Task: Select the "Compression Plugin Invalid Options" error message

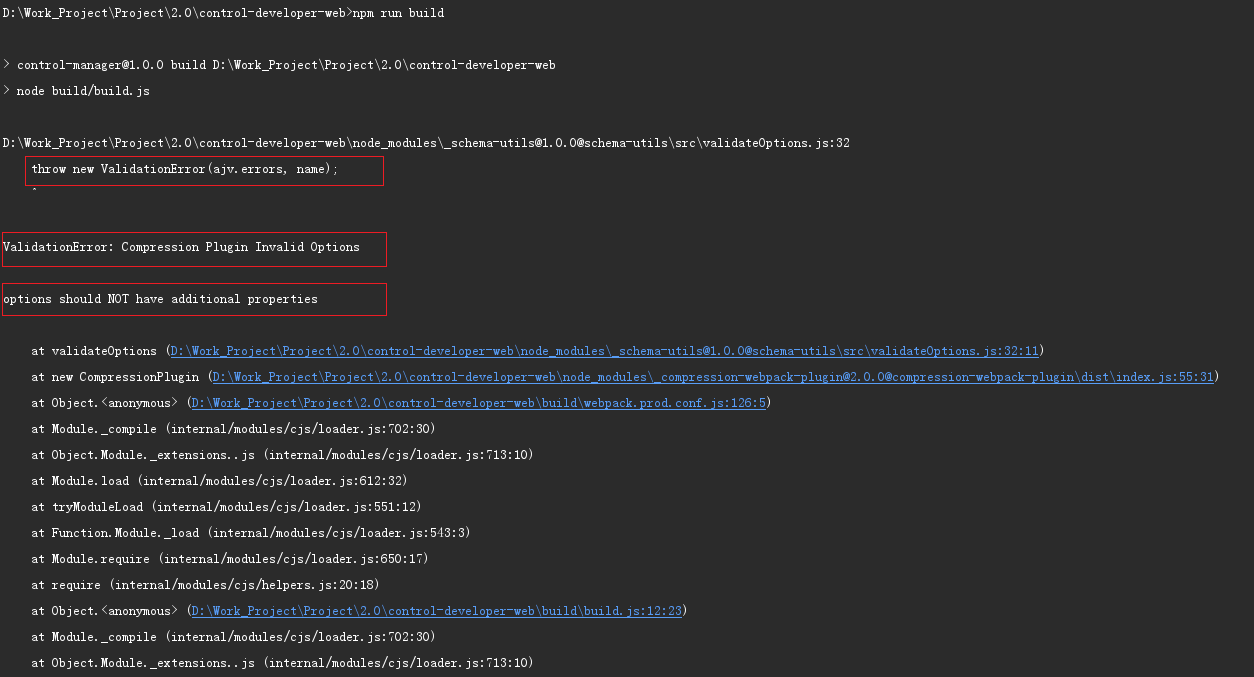Action: (181, 247)
